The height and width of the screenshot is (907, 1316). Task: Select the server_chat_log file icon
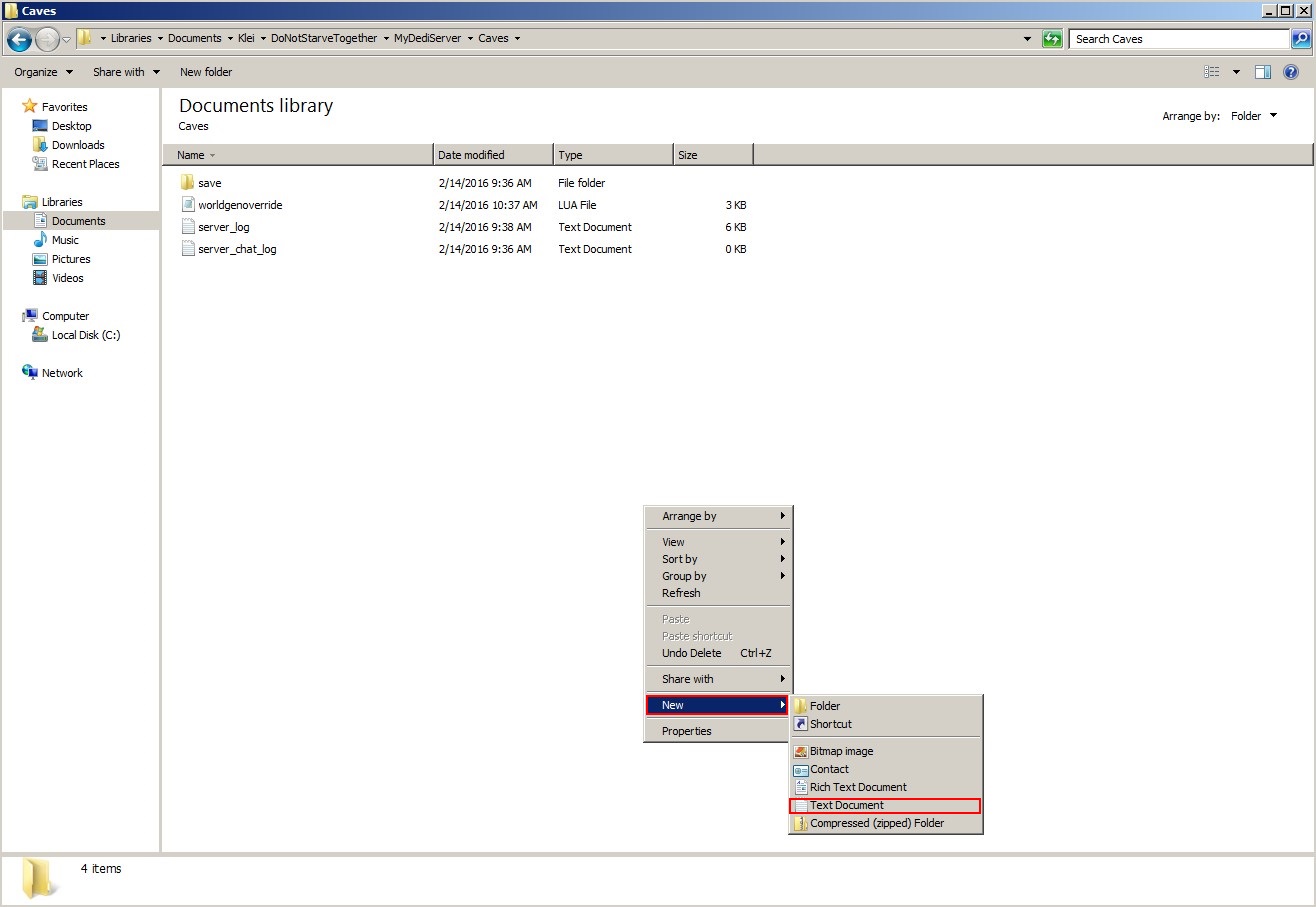click(187, 249)
